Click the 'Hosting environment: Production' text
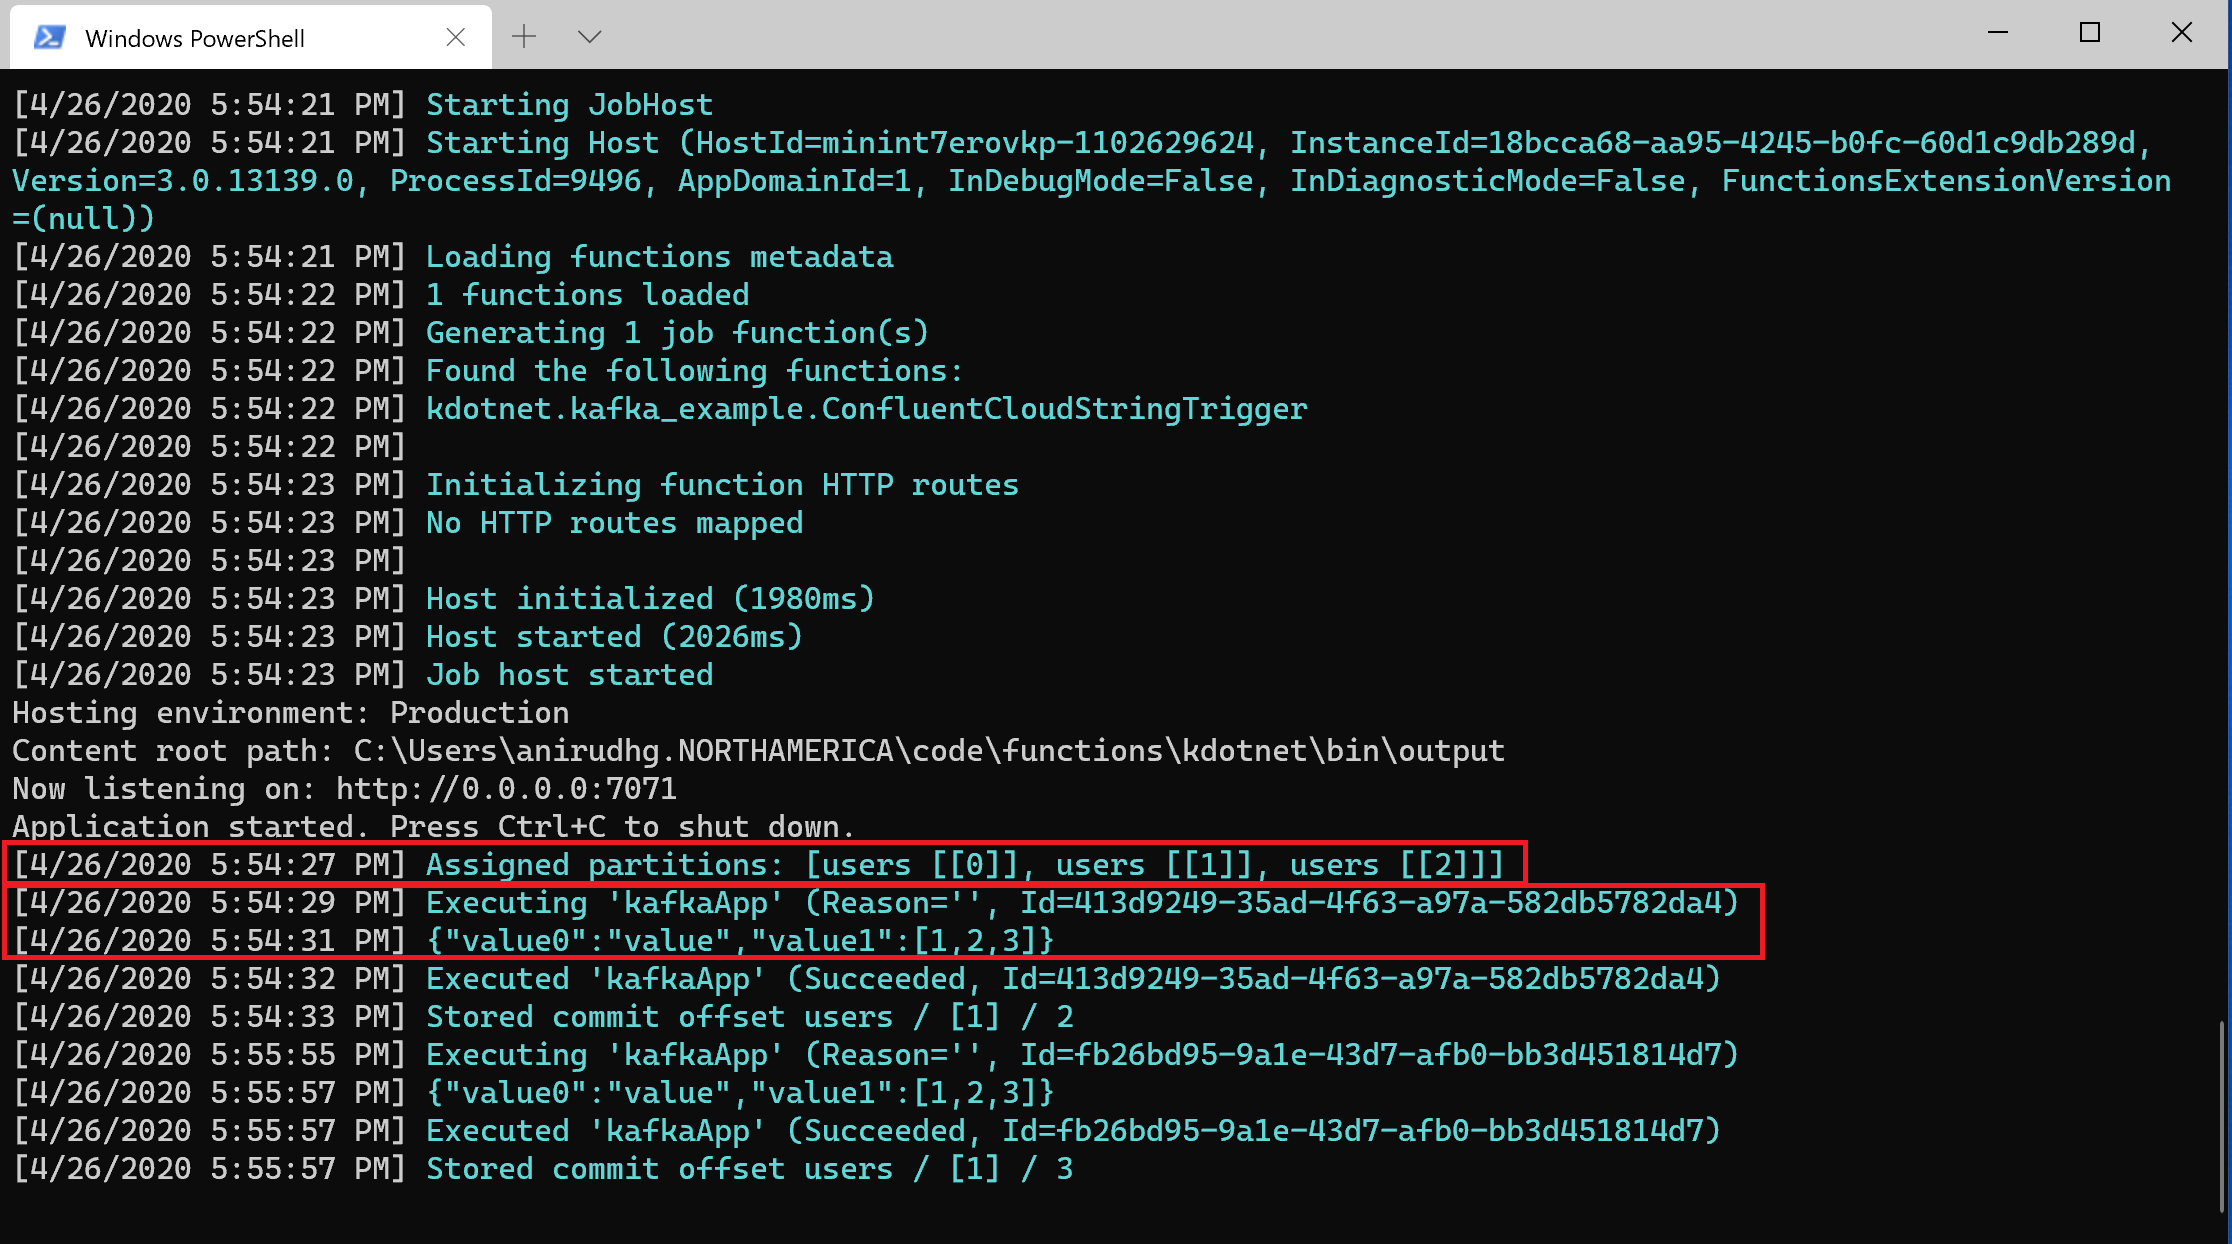Viewport: 2232px width, 1244px height. [x=290, y=712]
